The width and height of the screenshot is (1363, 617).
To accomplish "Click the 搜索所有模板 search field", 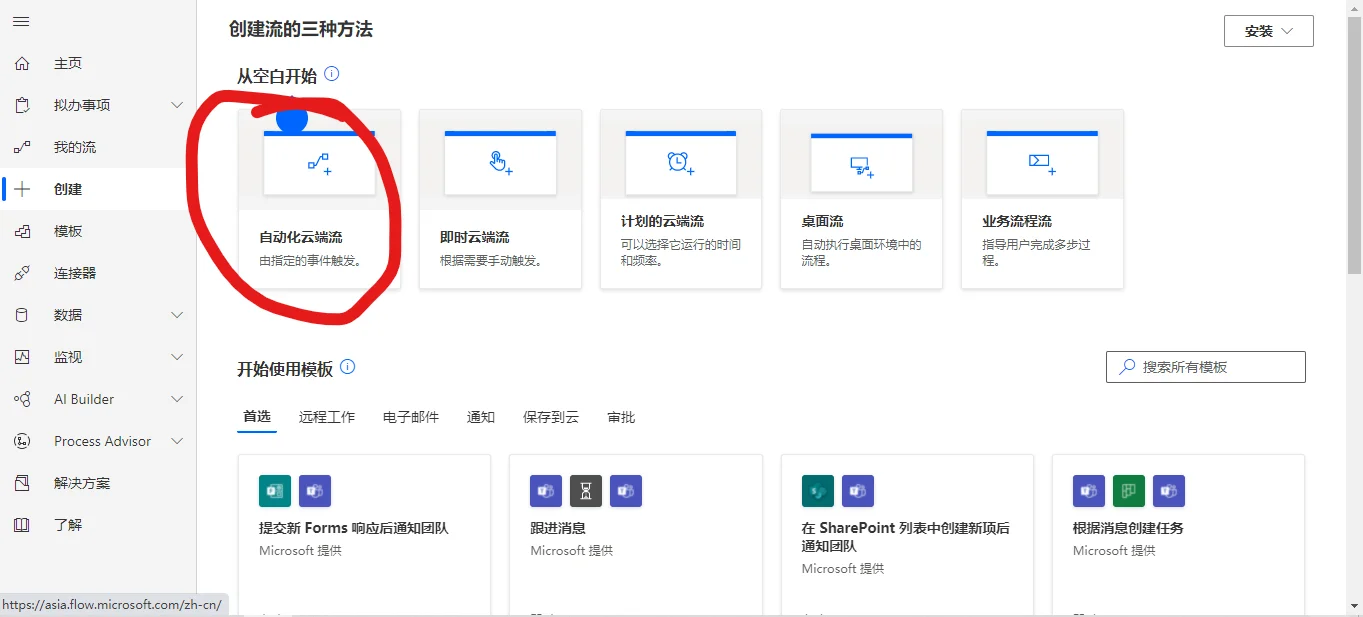I will click(1204, 366).
